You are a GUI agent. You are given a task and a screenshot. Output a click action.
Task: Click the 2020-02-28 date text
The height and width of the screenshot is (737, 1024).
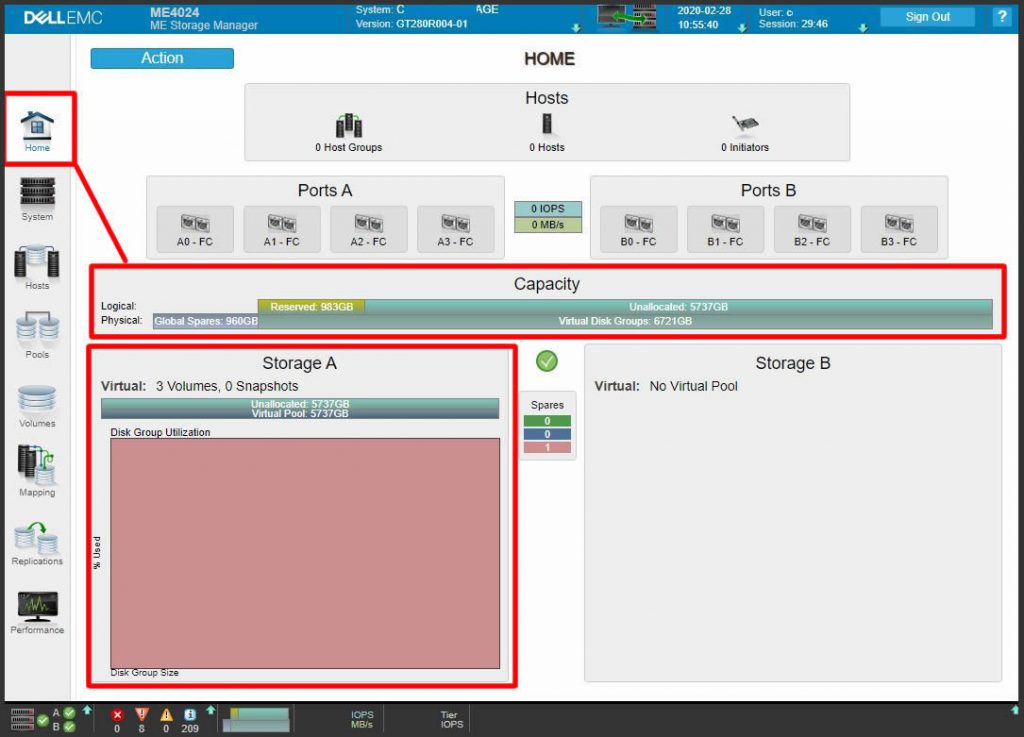tap(704, 11)
